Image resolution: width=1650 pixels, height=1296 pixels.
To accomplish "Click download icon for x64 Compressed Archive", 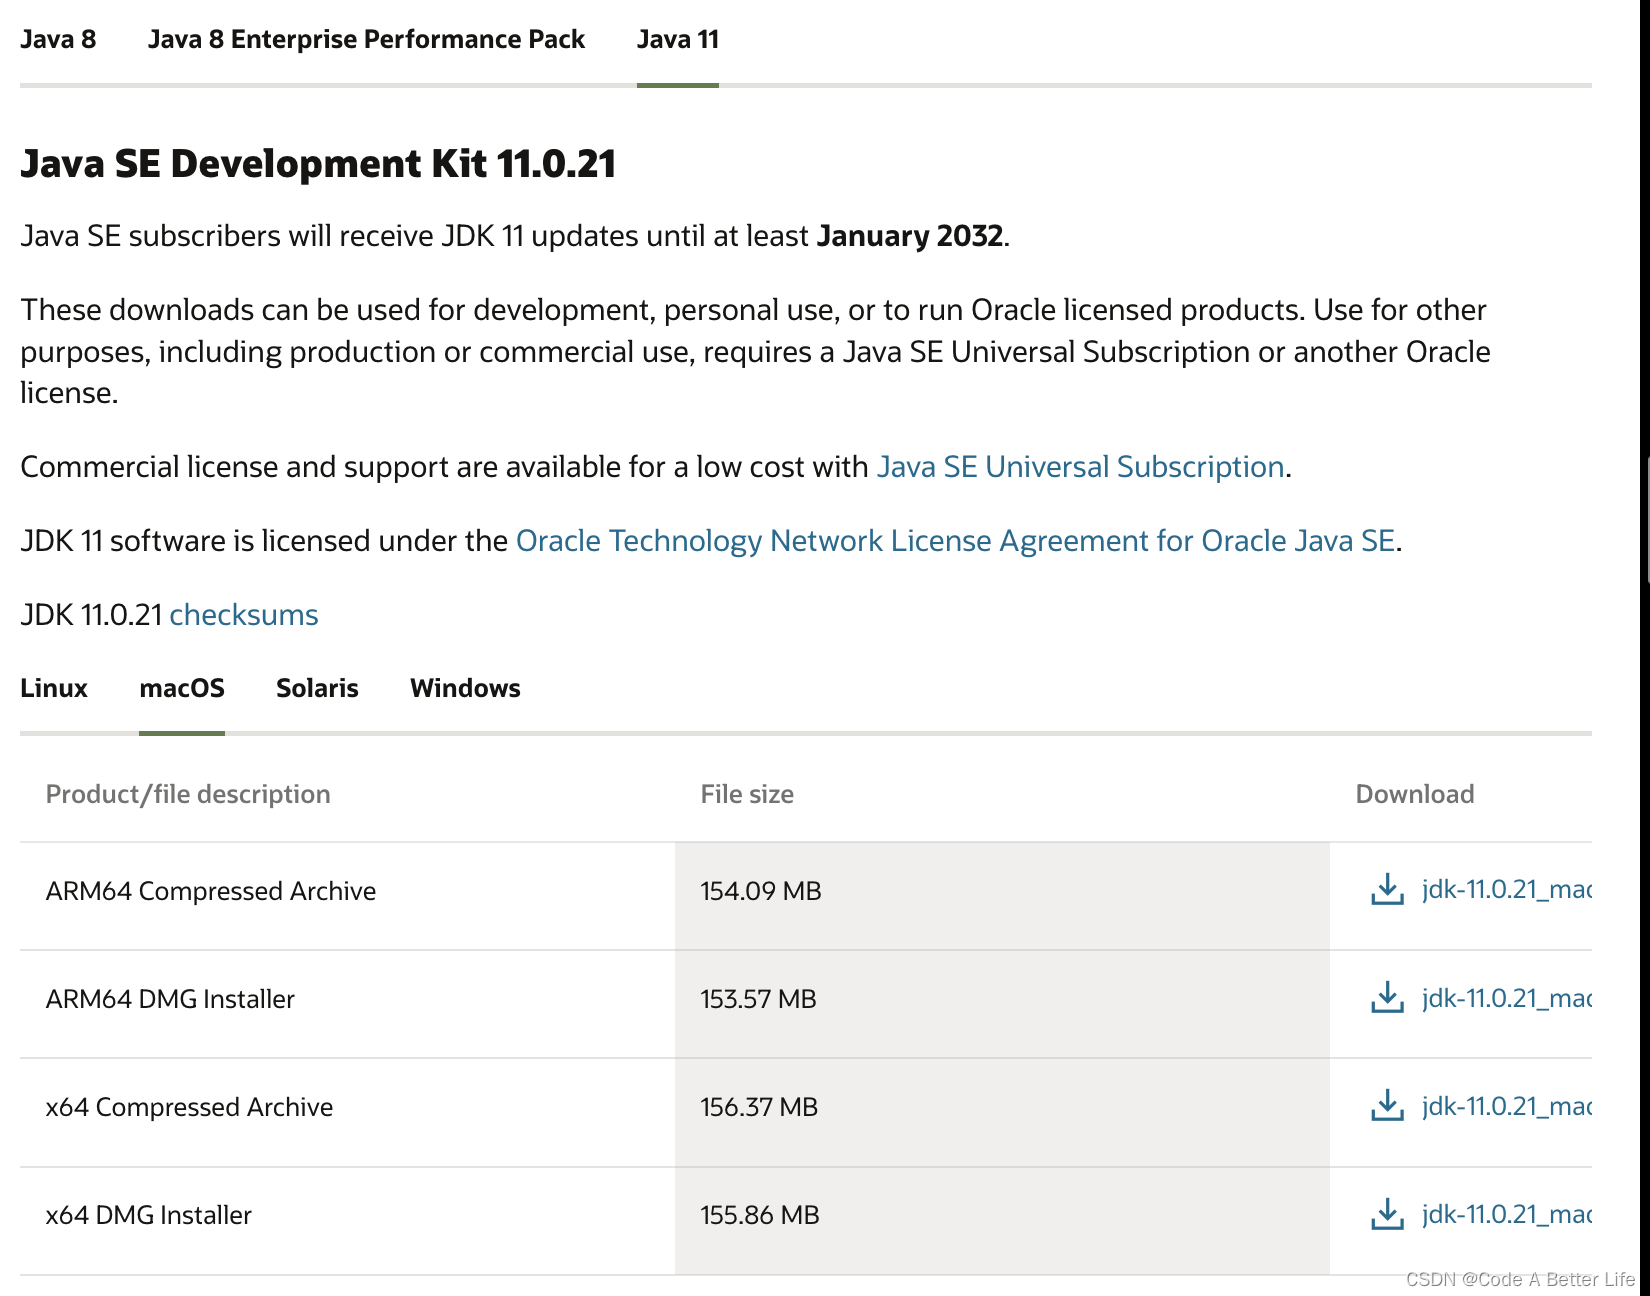I will tap(1387, 1105).
